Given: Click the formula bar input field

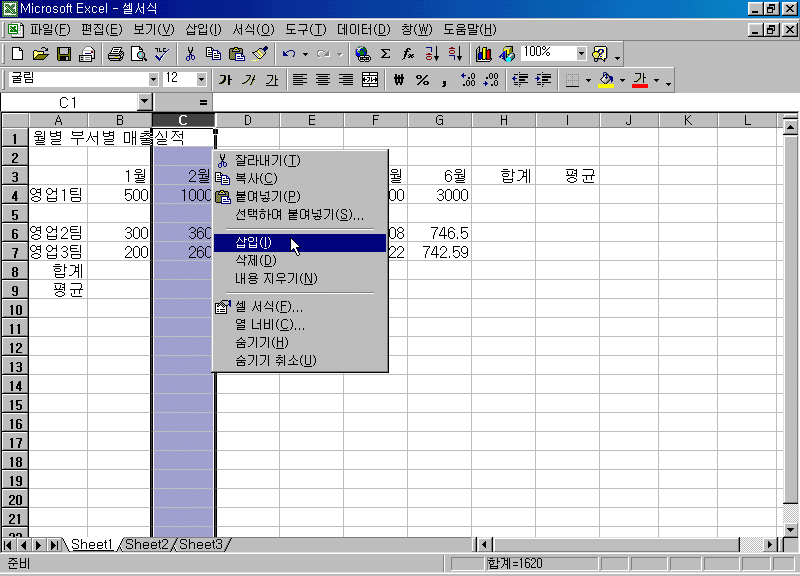Looking at the screenshot, I should tap(505, 102).
